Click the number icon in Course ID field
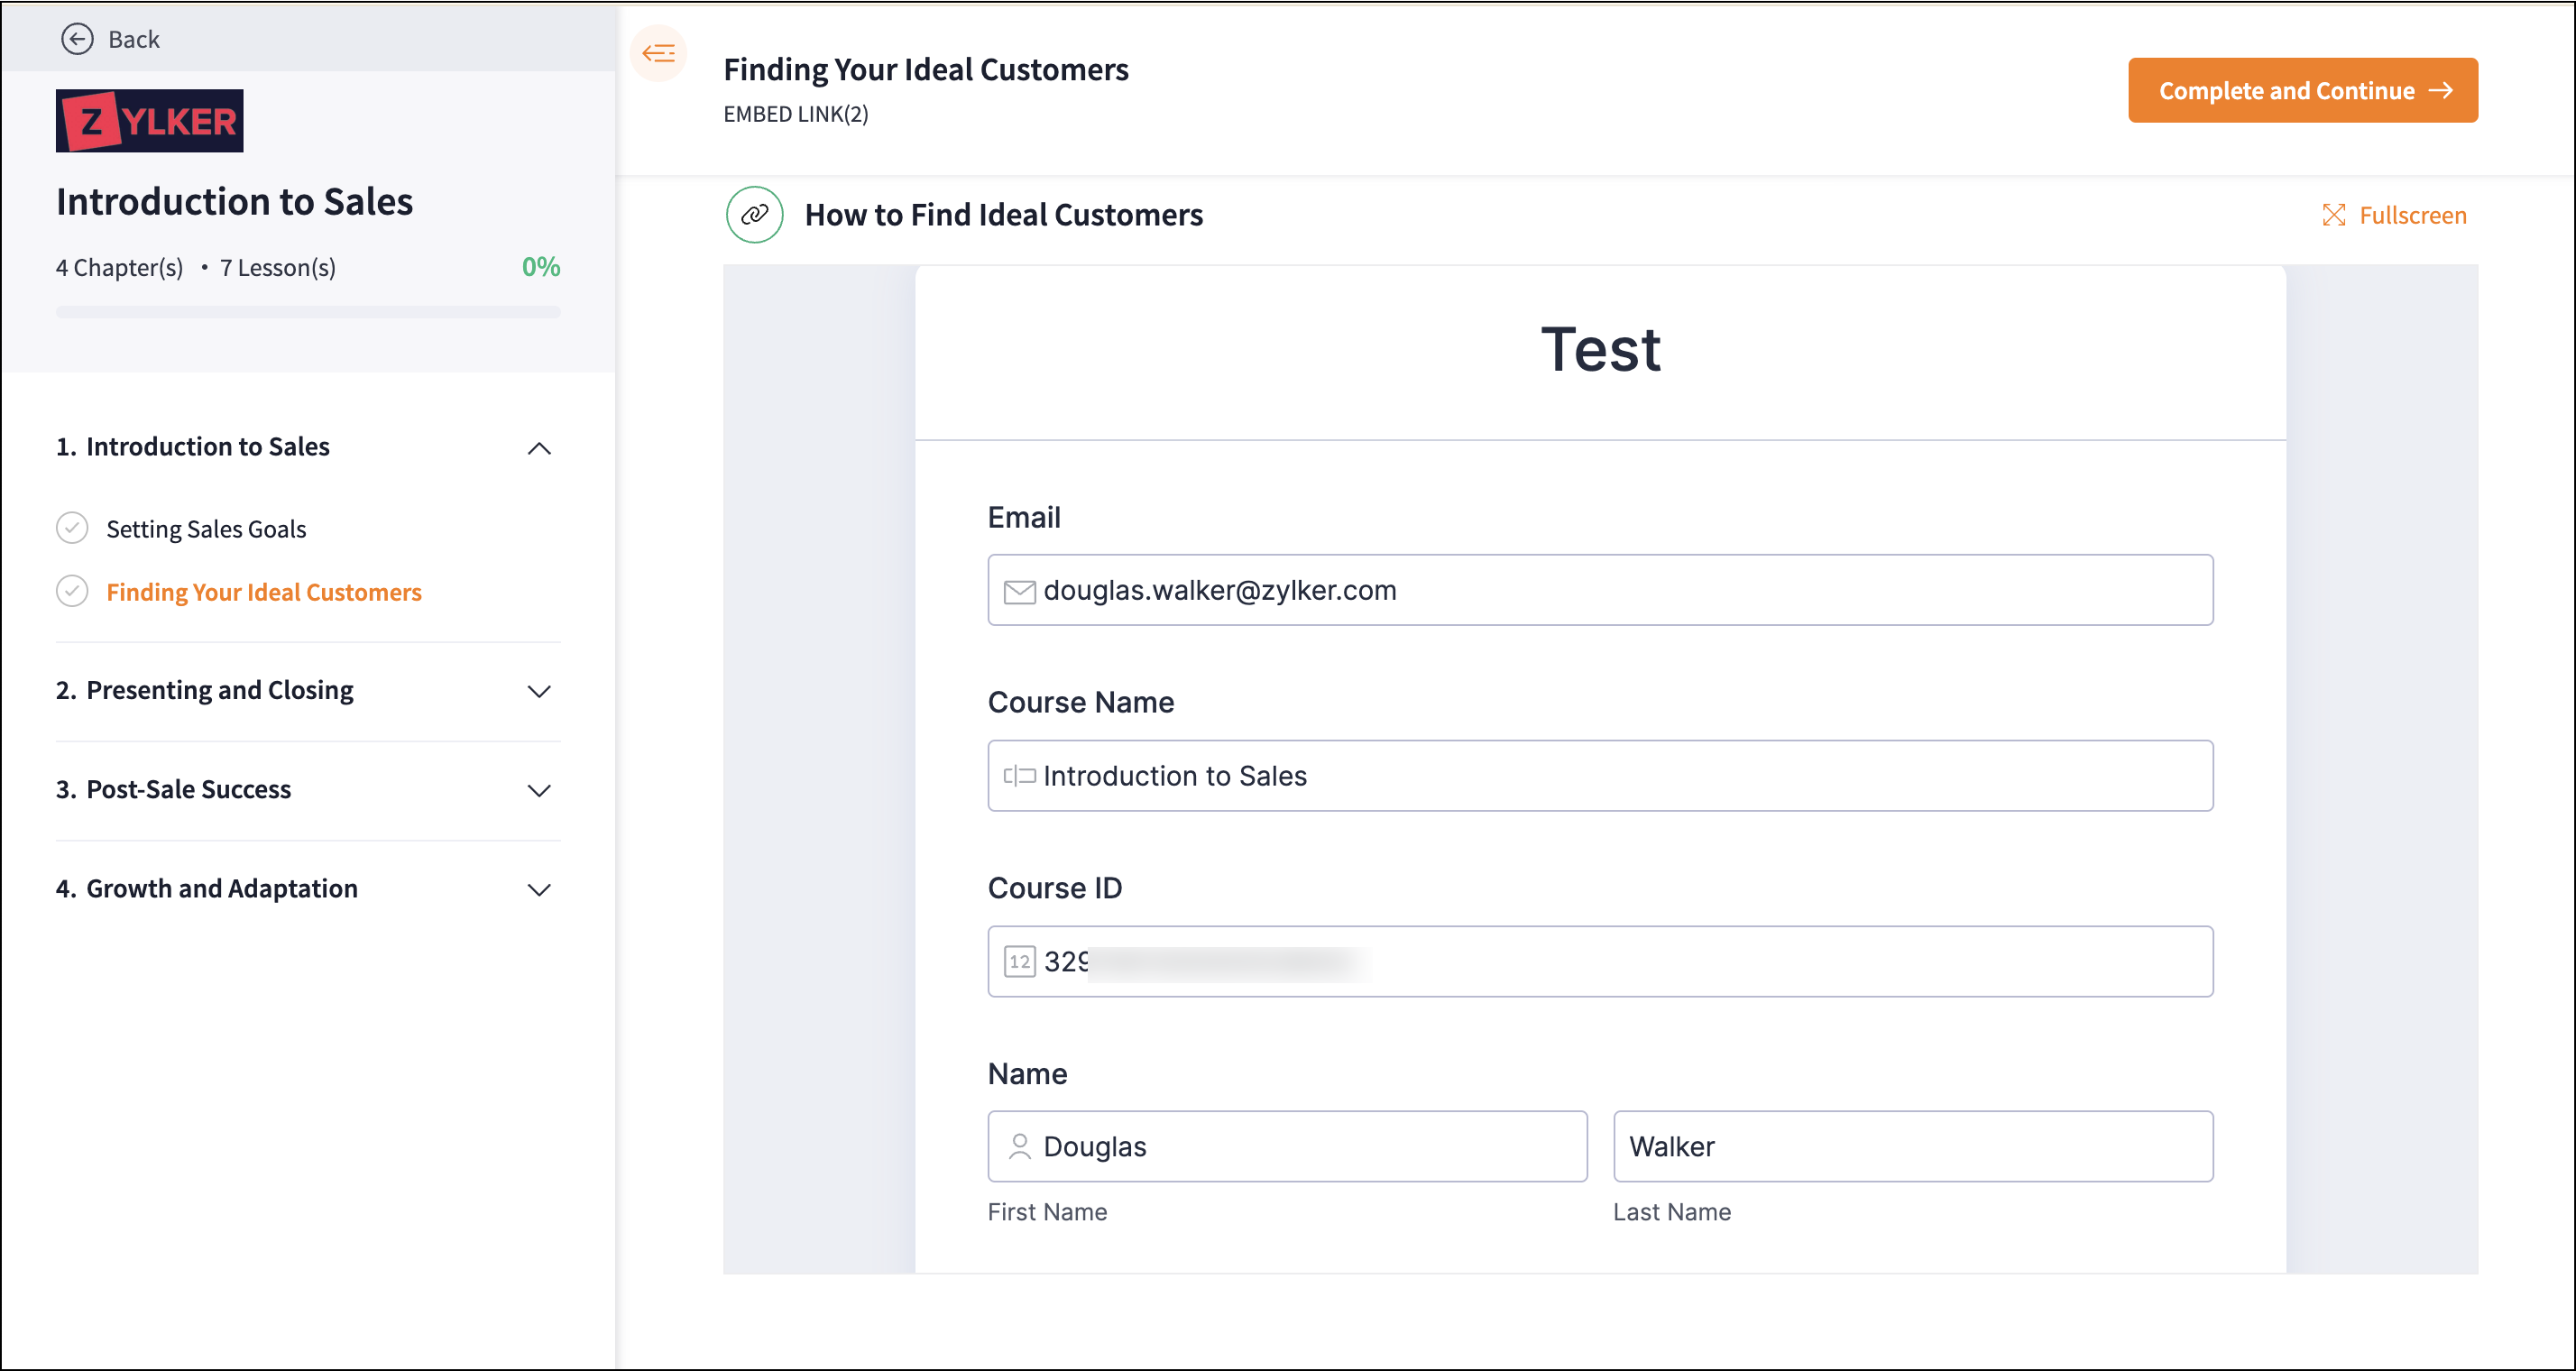2576x1371 pixels. pos(1019,962)
